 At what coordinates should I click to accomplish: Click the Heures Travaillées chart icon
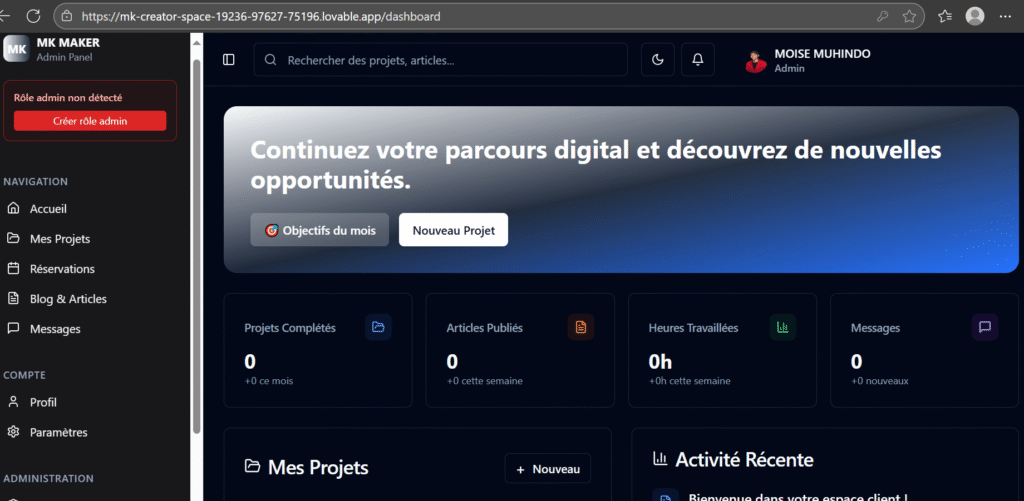pyautogui.click(x=782, y=327)
